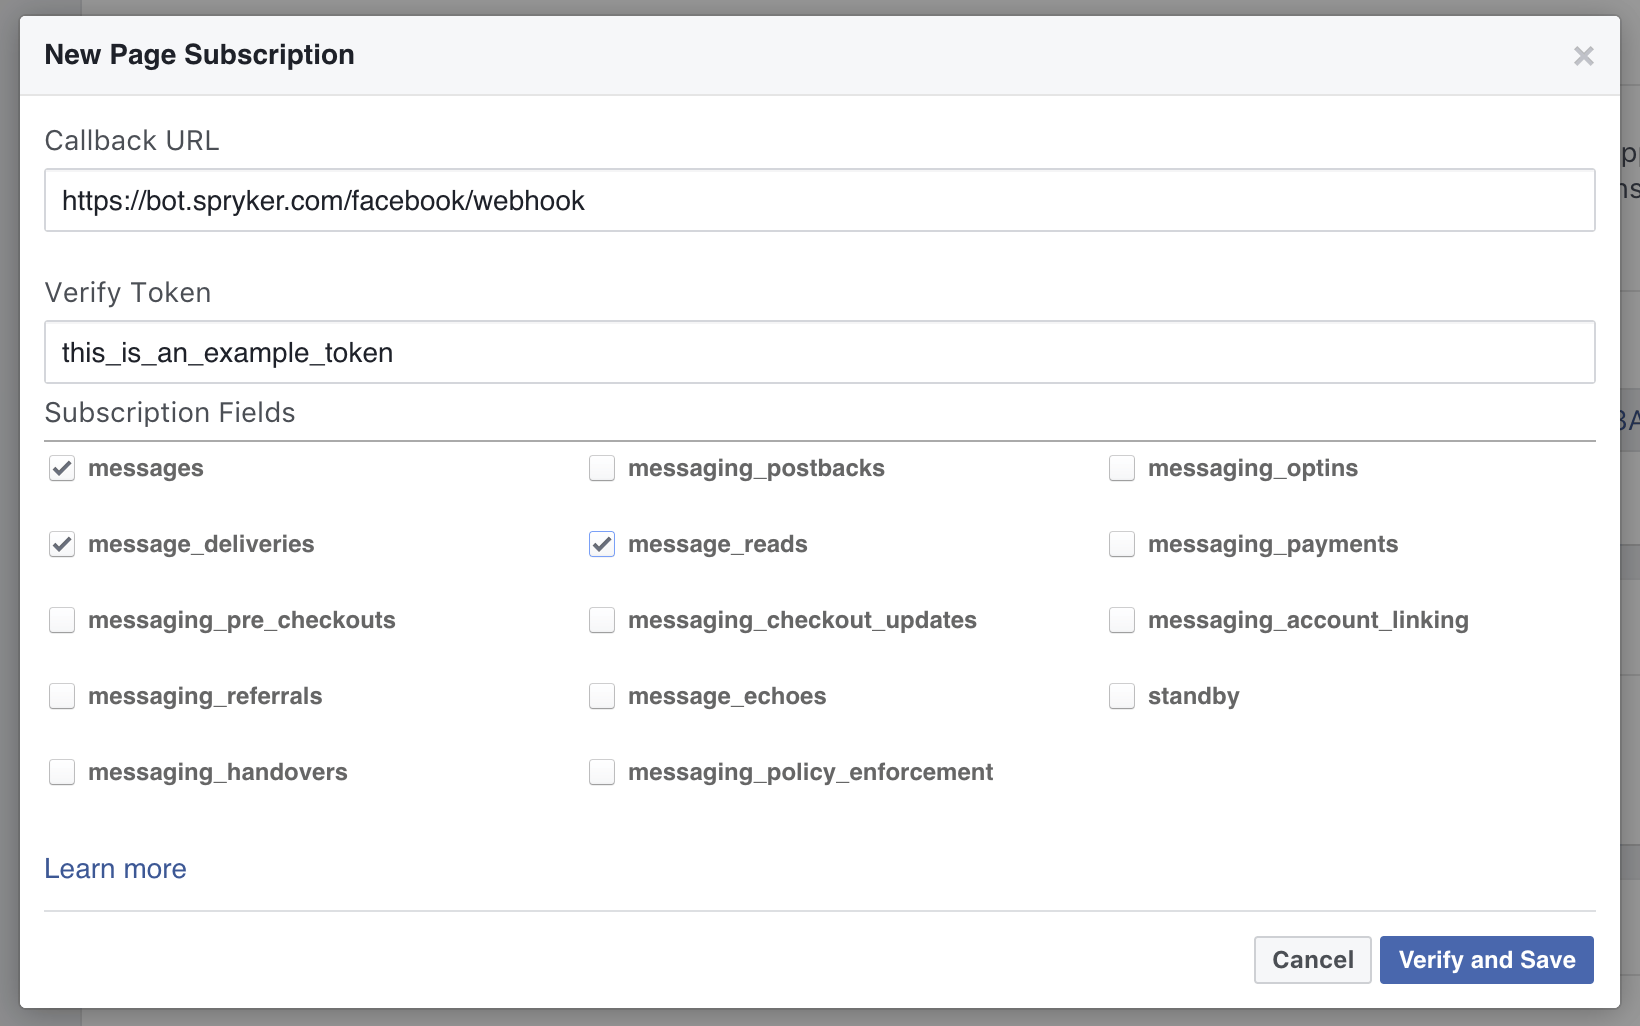Viewport: 1640px width, 1026px height.
Task: Select the messaging_pre_checkouts checkbox
Action: (x=62, y=620)
